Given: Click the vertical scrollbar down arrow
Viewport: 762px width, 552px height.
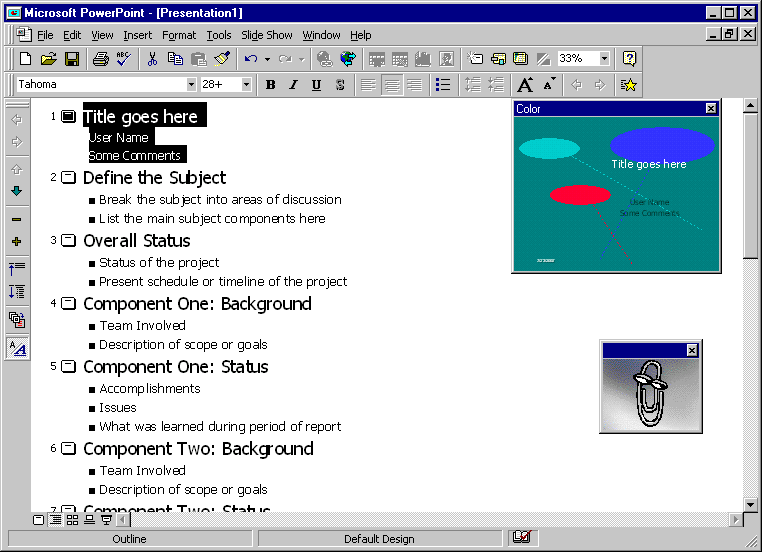Looking at the screenshot, I should click(750, 504).
